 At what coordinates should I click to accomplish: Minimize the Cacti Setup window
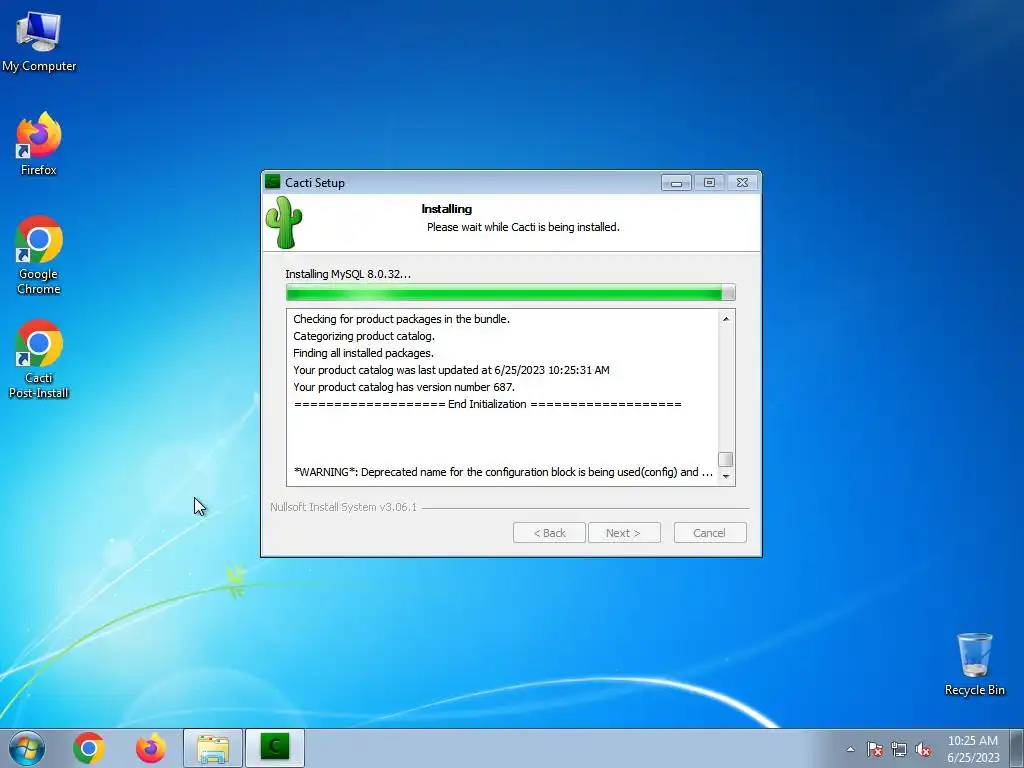click(677, 183)
